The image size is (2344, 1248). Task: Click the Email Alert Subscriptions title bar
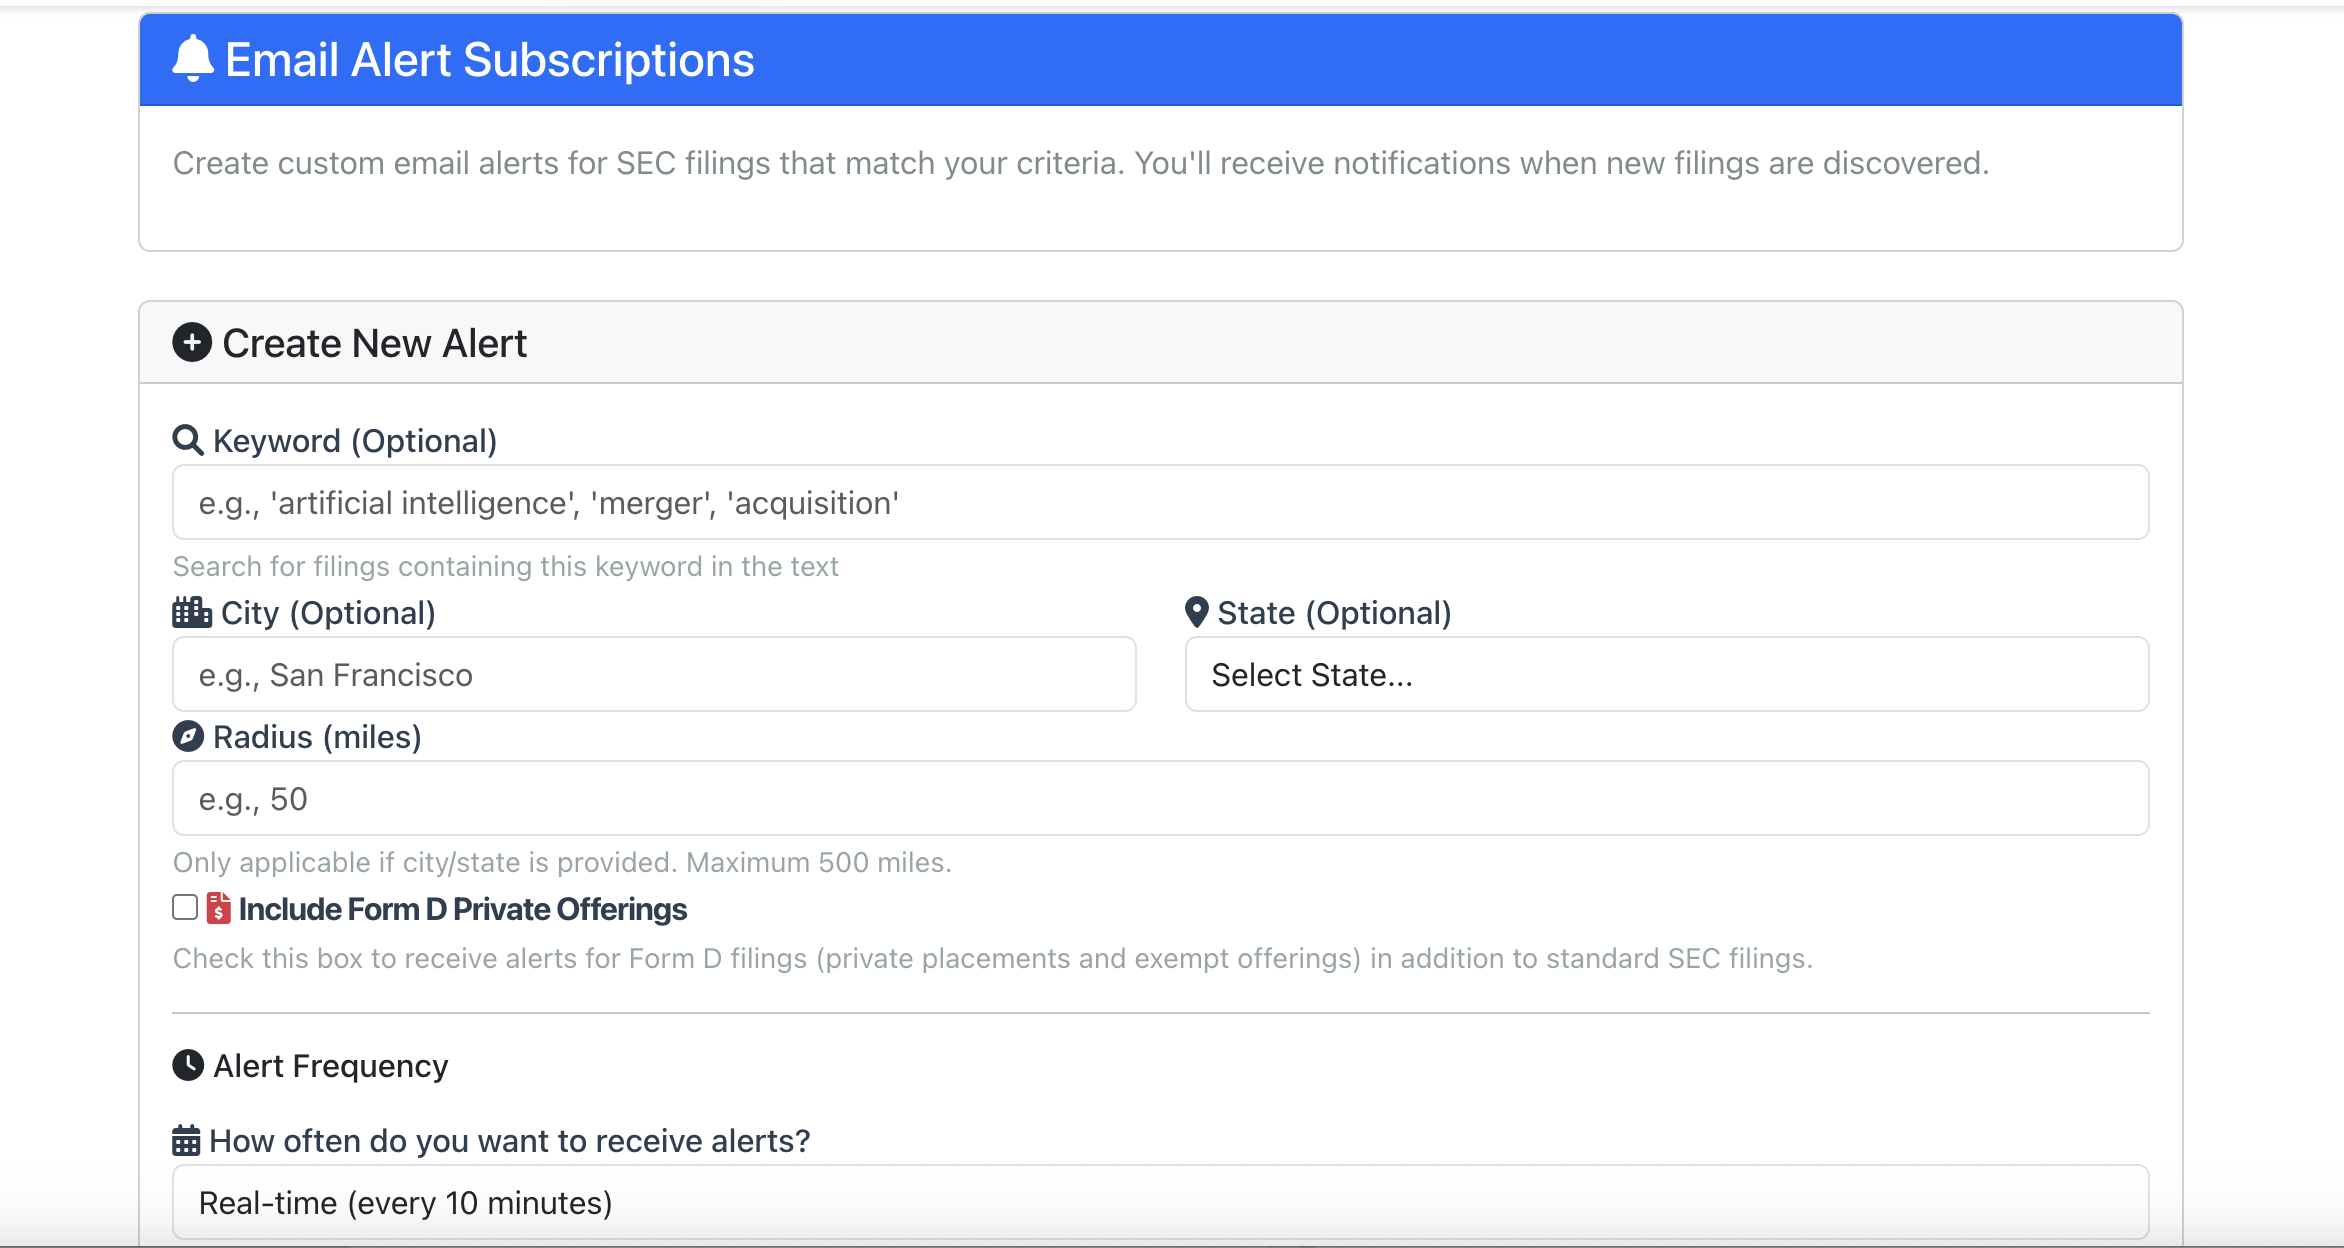[x=1160, y=59]
